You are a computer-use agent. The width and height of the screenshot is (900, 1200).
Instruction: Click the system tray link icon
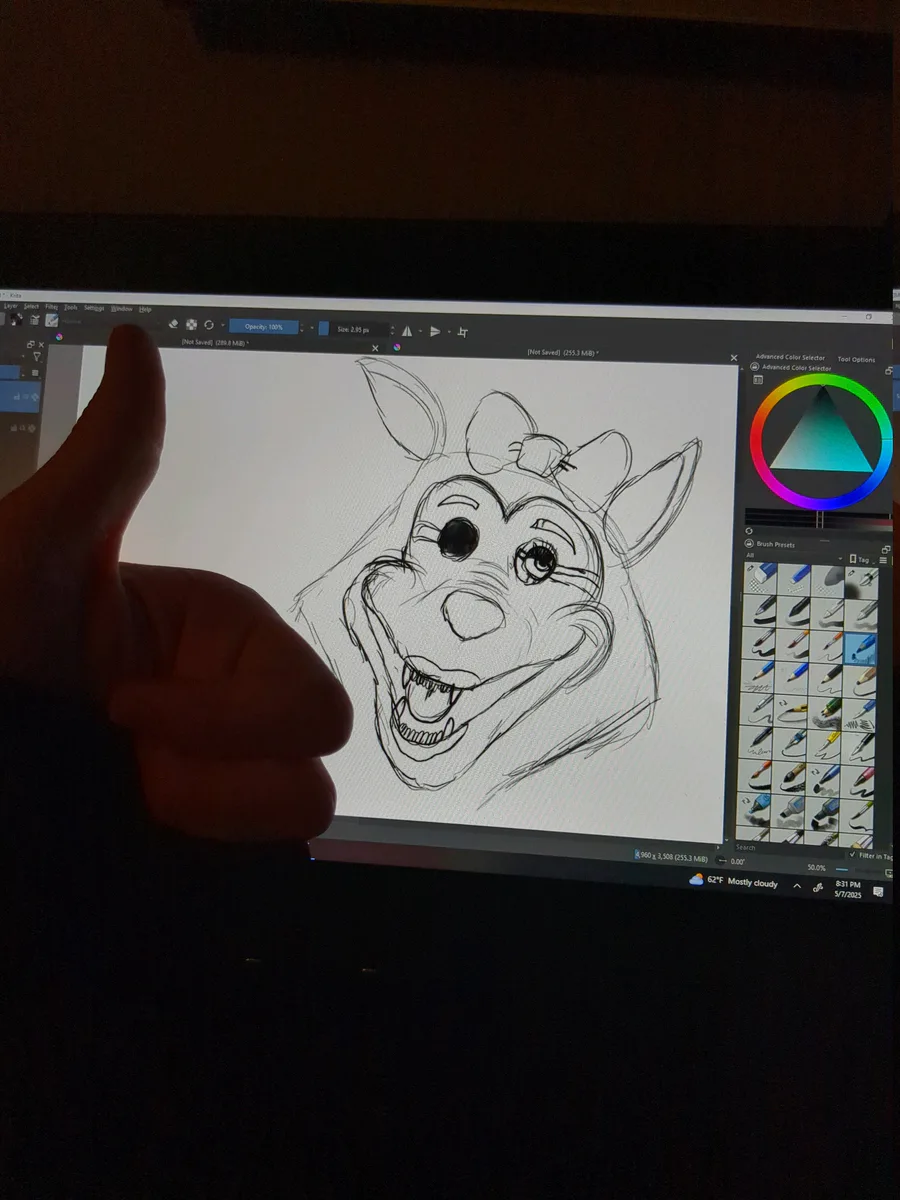coord(817,887)
